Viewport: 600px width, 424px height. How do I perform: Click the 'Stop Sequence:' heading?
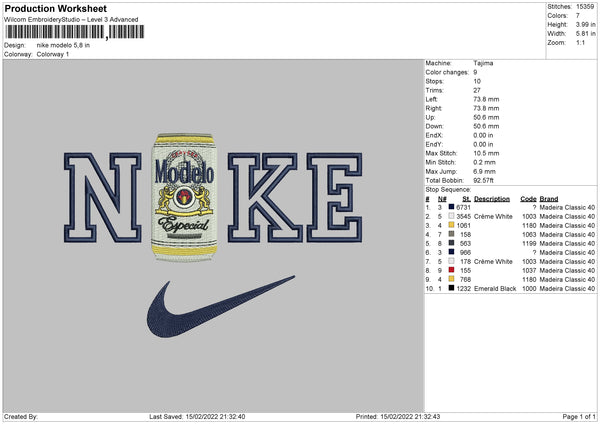tap(448, 190)
